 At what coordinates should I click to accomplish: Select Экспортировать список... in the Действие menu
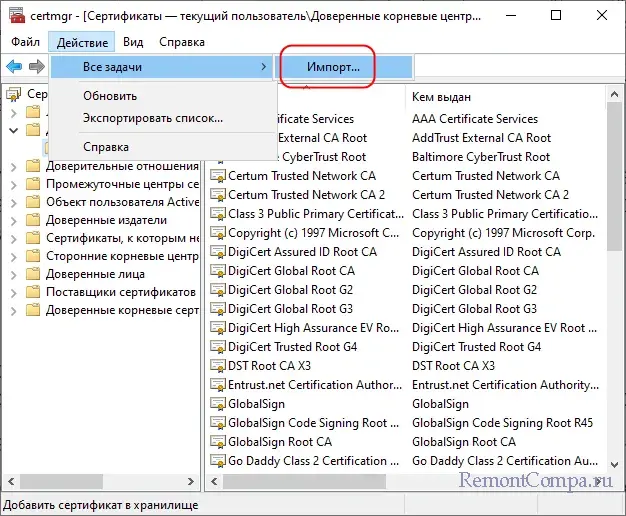click(153, 118)
